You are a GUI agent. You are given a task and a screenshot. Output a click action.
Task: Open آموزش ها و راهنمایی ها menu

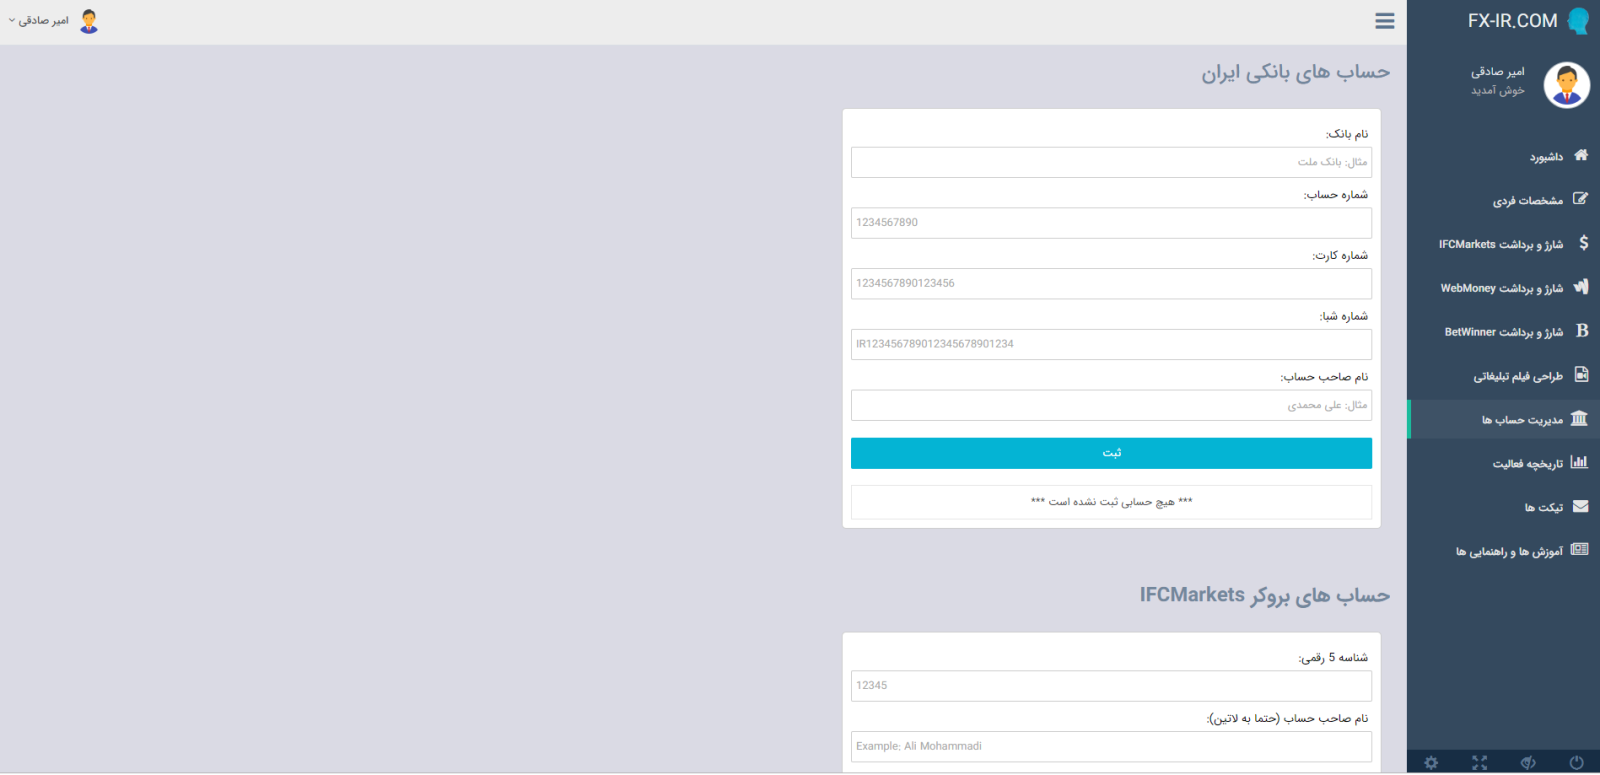[x=1508, y=551]
